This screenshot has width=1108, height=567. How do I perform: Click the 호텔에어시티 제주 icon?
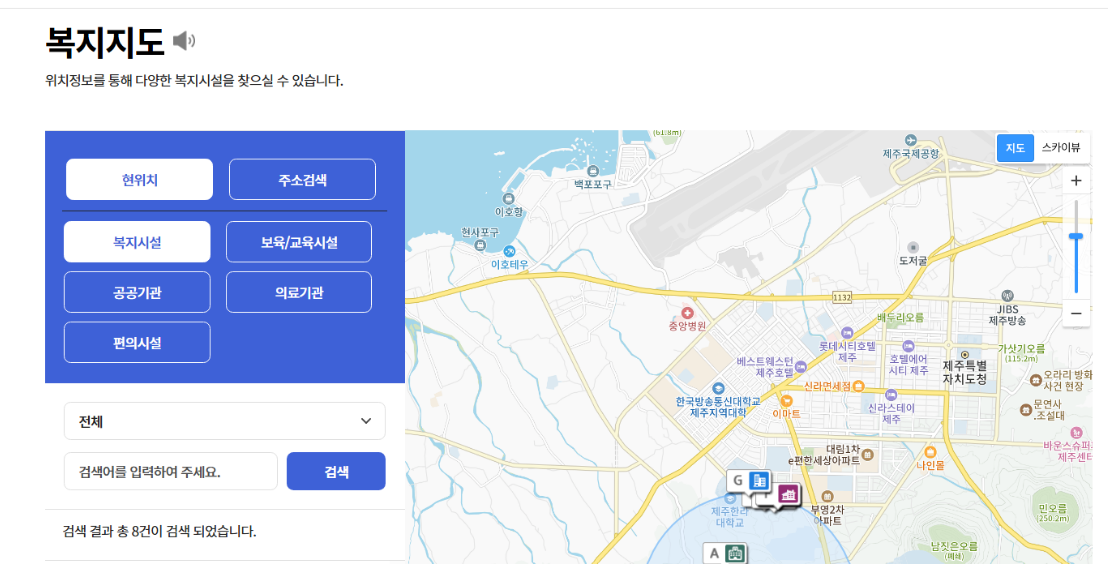[908, 346]
